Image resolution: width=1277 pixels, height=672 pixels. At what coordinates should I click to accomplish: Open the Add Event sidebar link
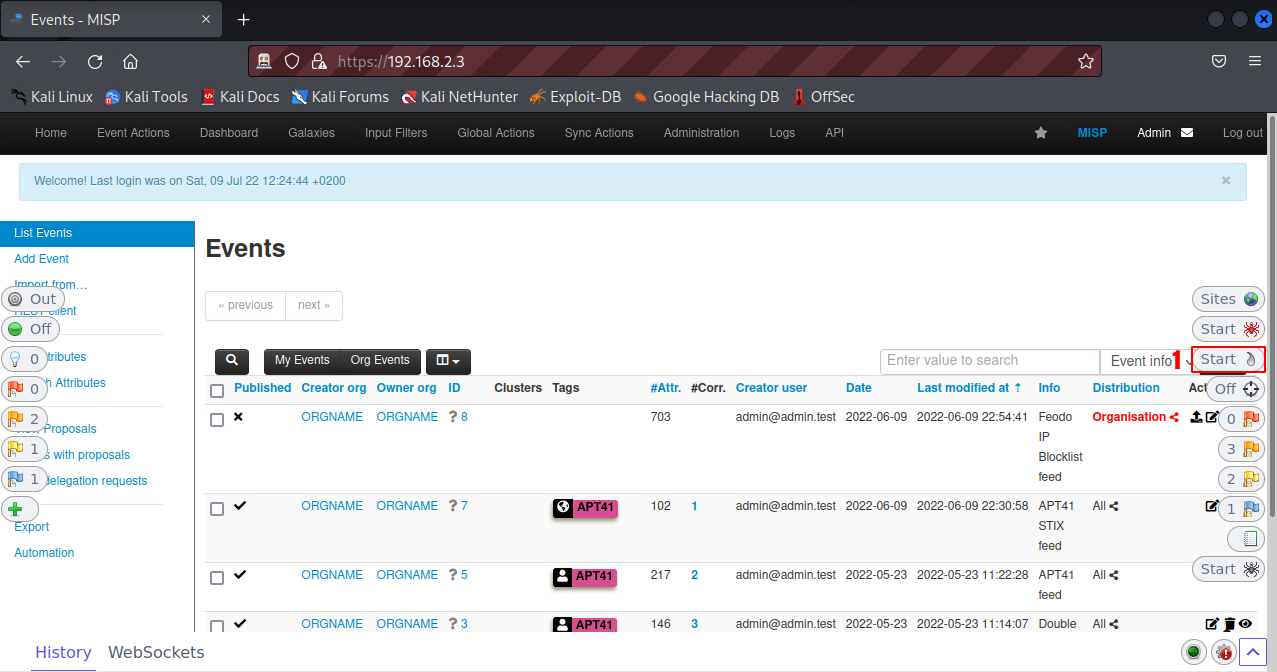(42, 259)
